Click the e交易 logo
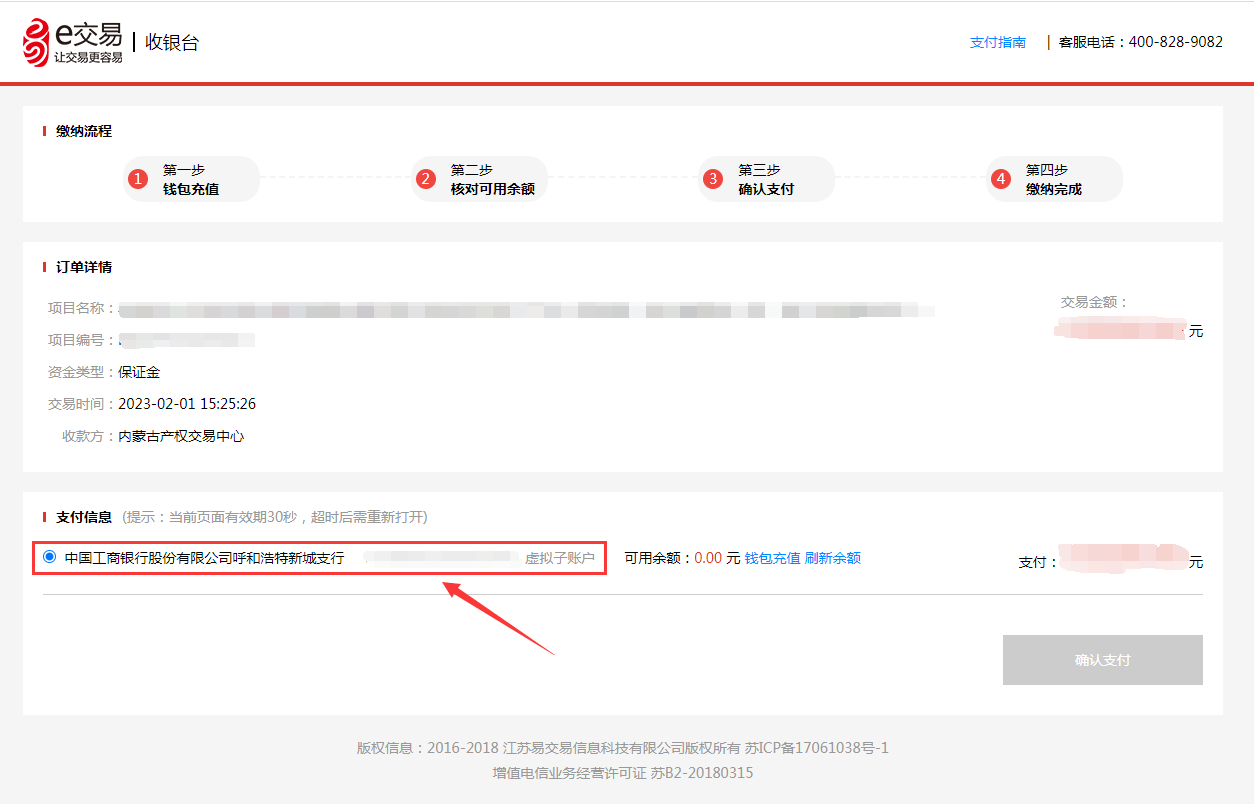This screenshot has height=804, width=1254. (x=72, y=42)
